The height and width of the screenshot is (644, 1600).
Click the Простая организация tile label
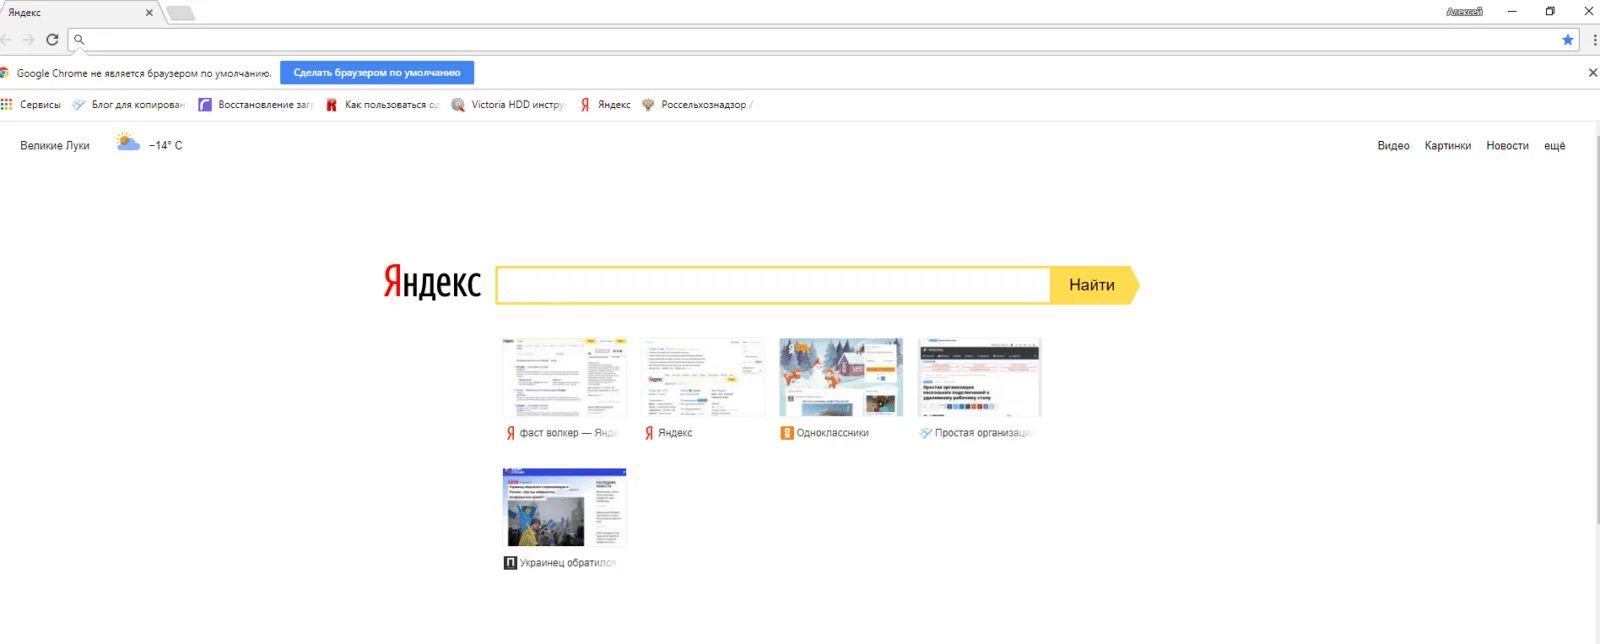tap(984, 433)
